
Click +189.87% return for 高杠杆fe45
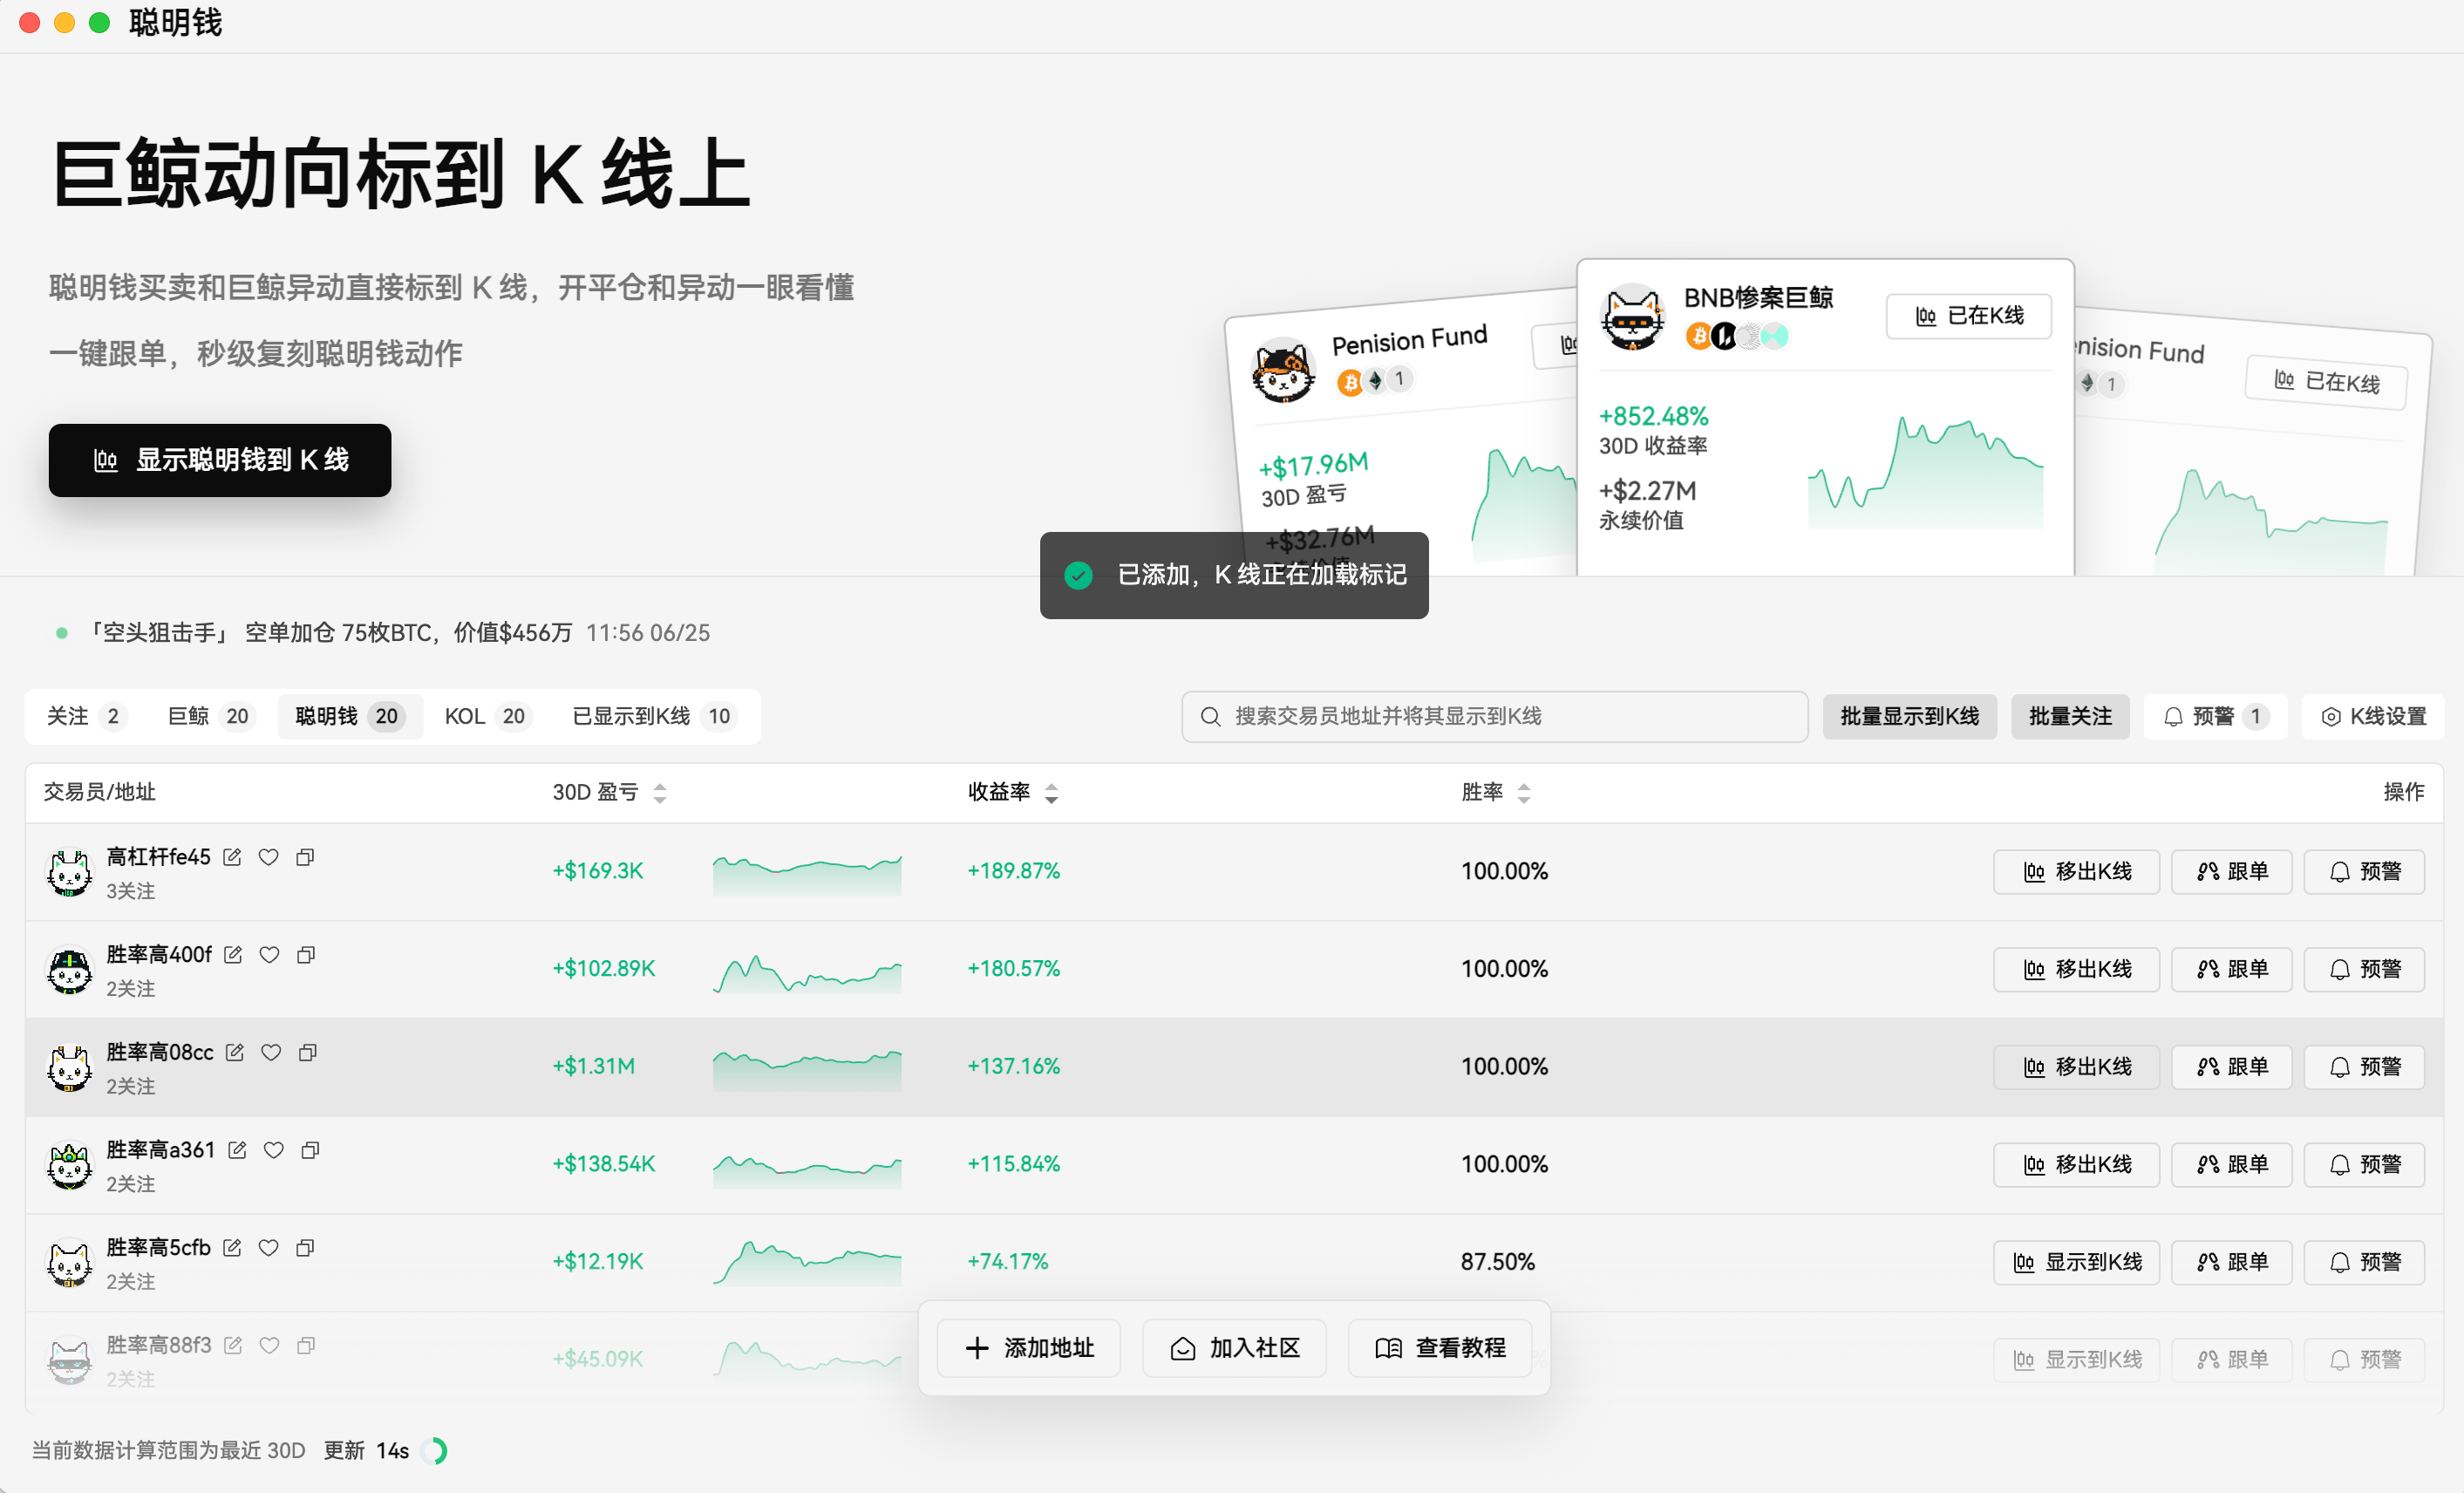click(1013, 871)
